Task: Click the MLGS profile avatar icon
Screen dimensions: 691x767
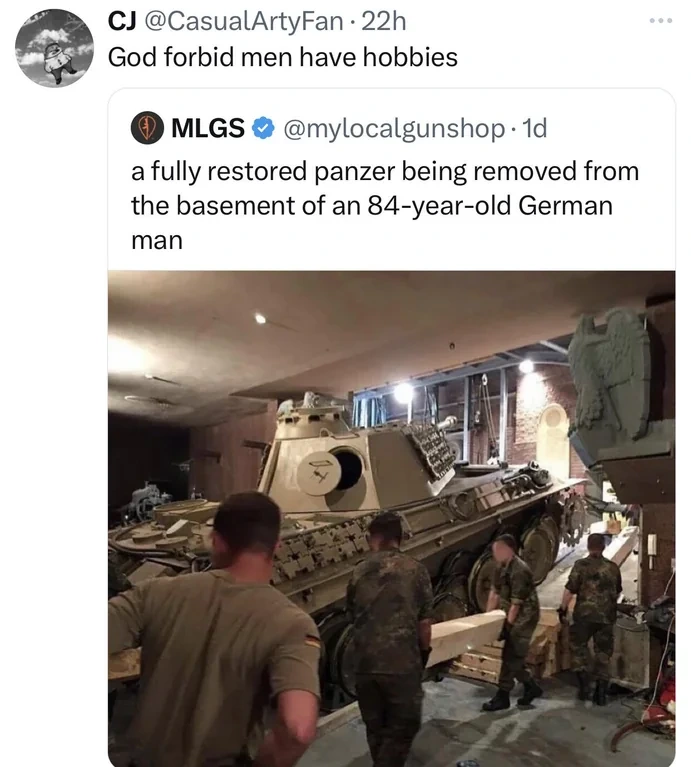Action: point(147,128)
